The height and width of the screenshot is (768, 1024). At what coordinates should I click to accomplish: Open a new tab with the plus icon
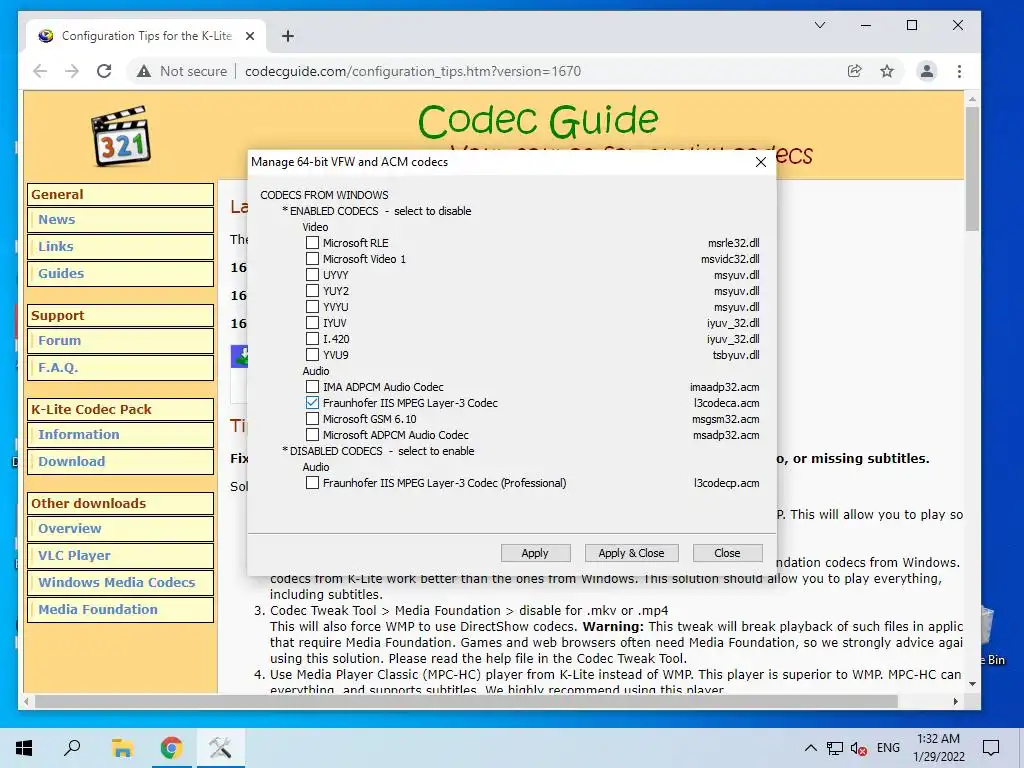288,36
